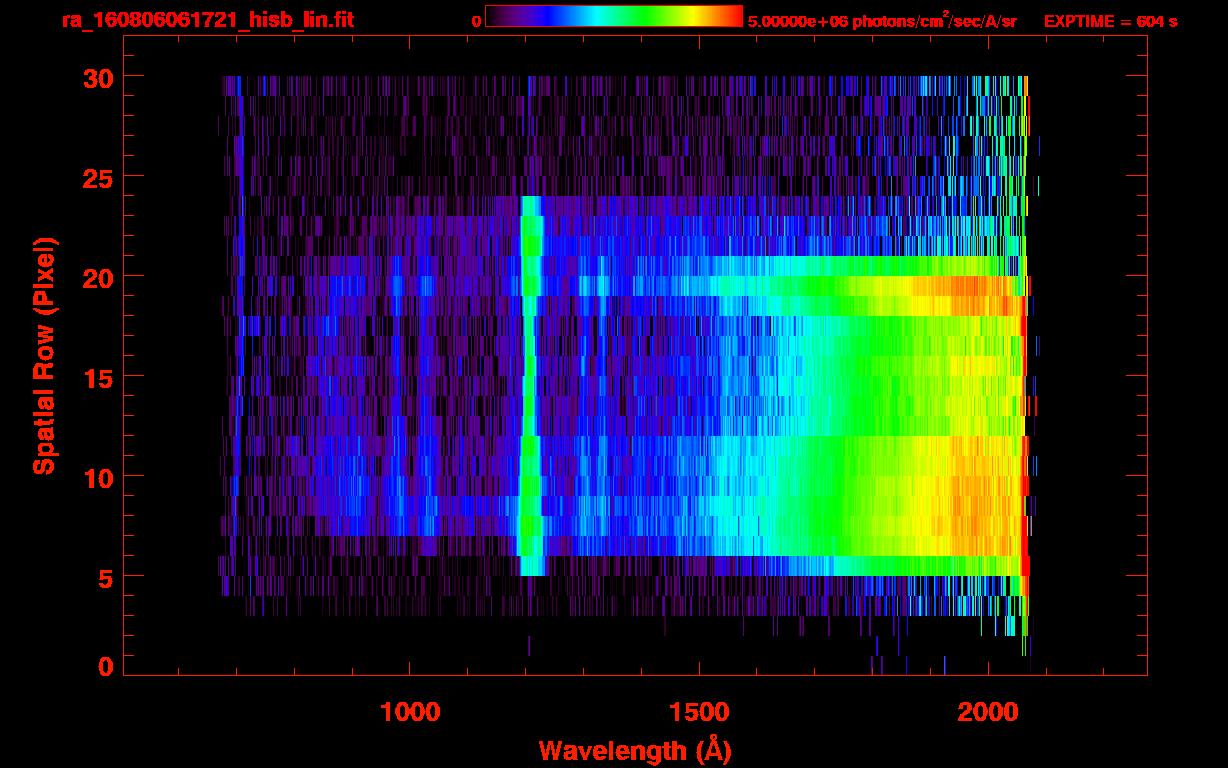Image resolution: width=1228 pixels, height=768 pixels.
Task: Click the 2000 wavelength tick label
Action: (x=989, y=711)
